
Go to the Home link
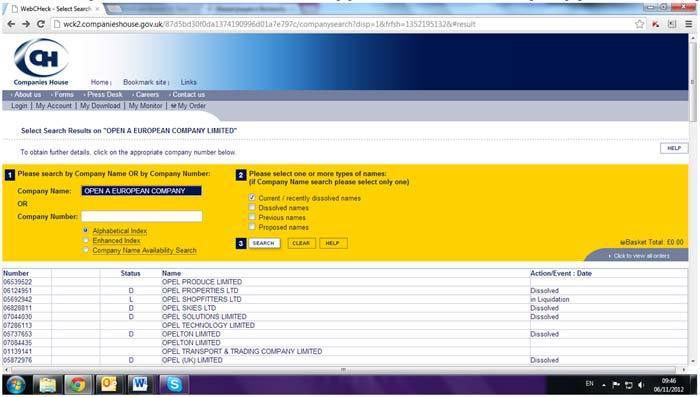[100, 82]
